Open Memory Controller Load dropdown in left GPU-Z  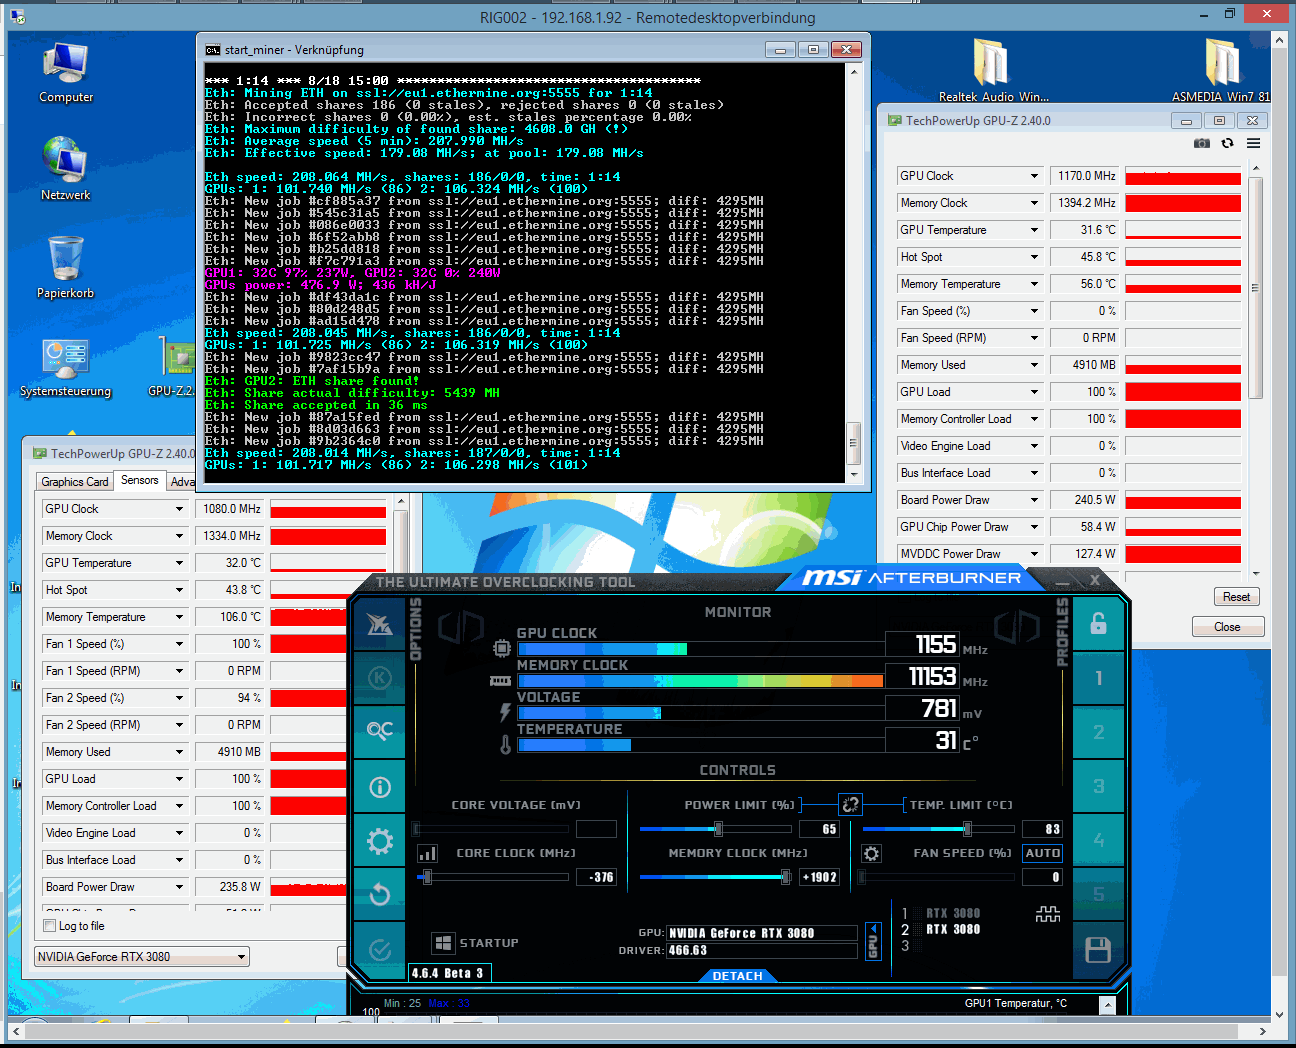click(x=180, y=806)
